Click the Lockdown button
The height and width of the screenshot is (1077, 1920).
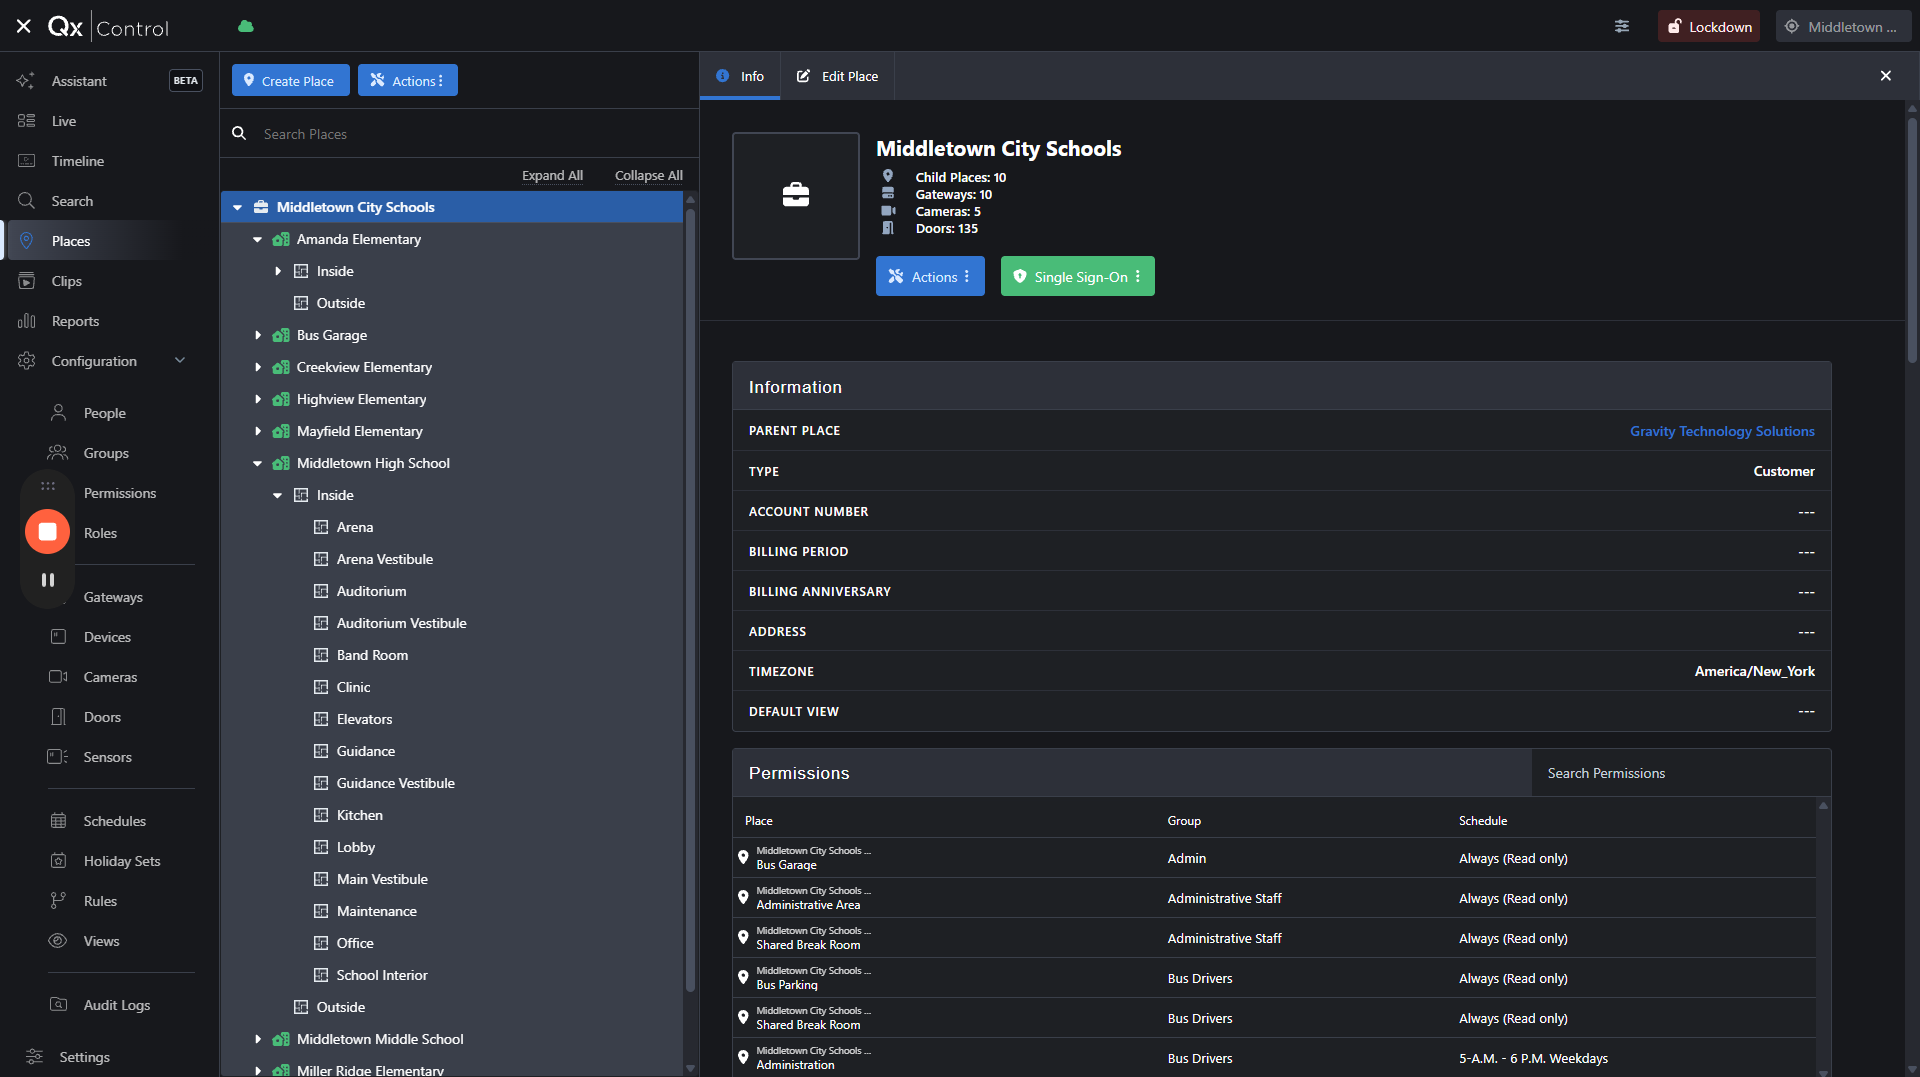pos(1709,27)
